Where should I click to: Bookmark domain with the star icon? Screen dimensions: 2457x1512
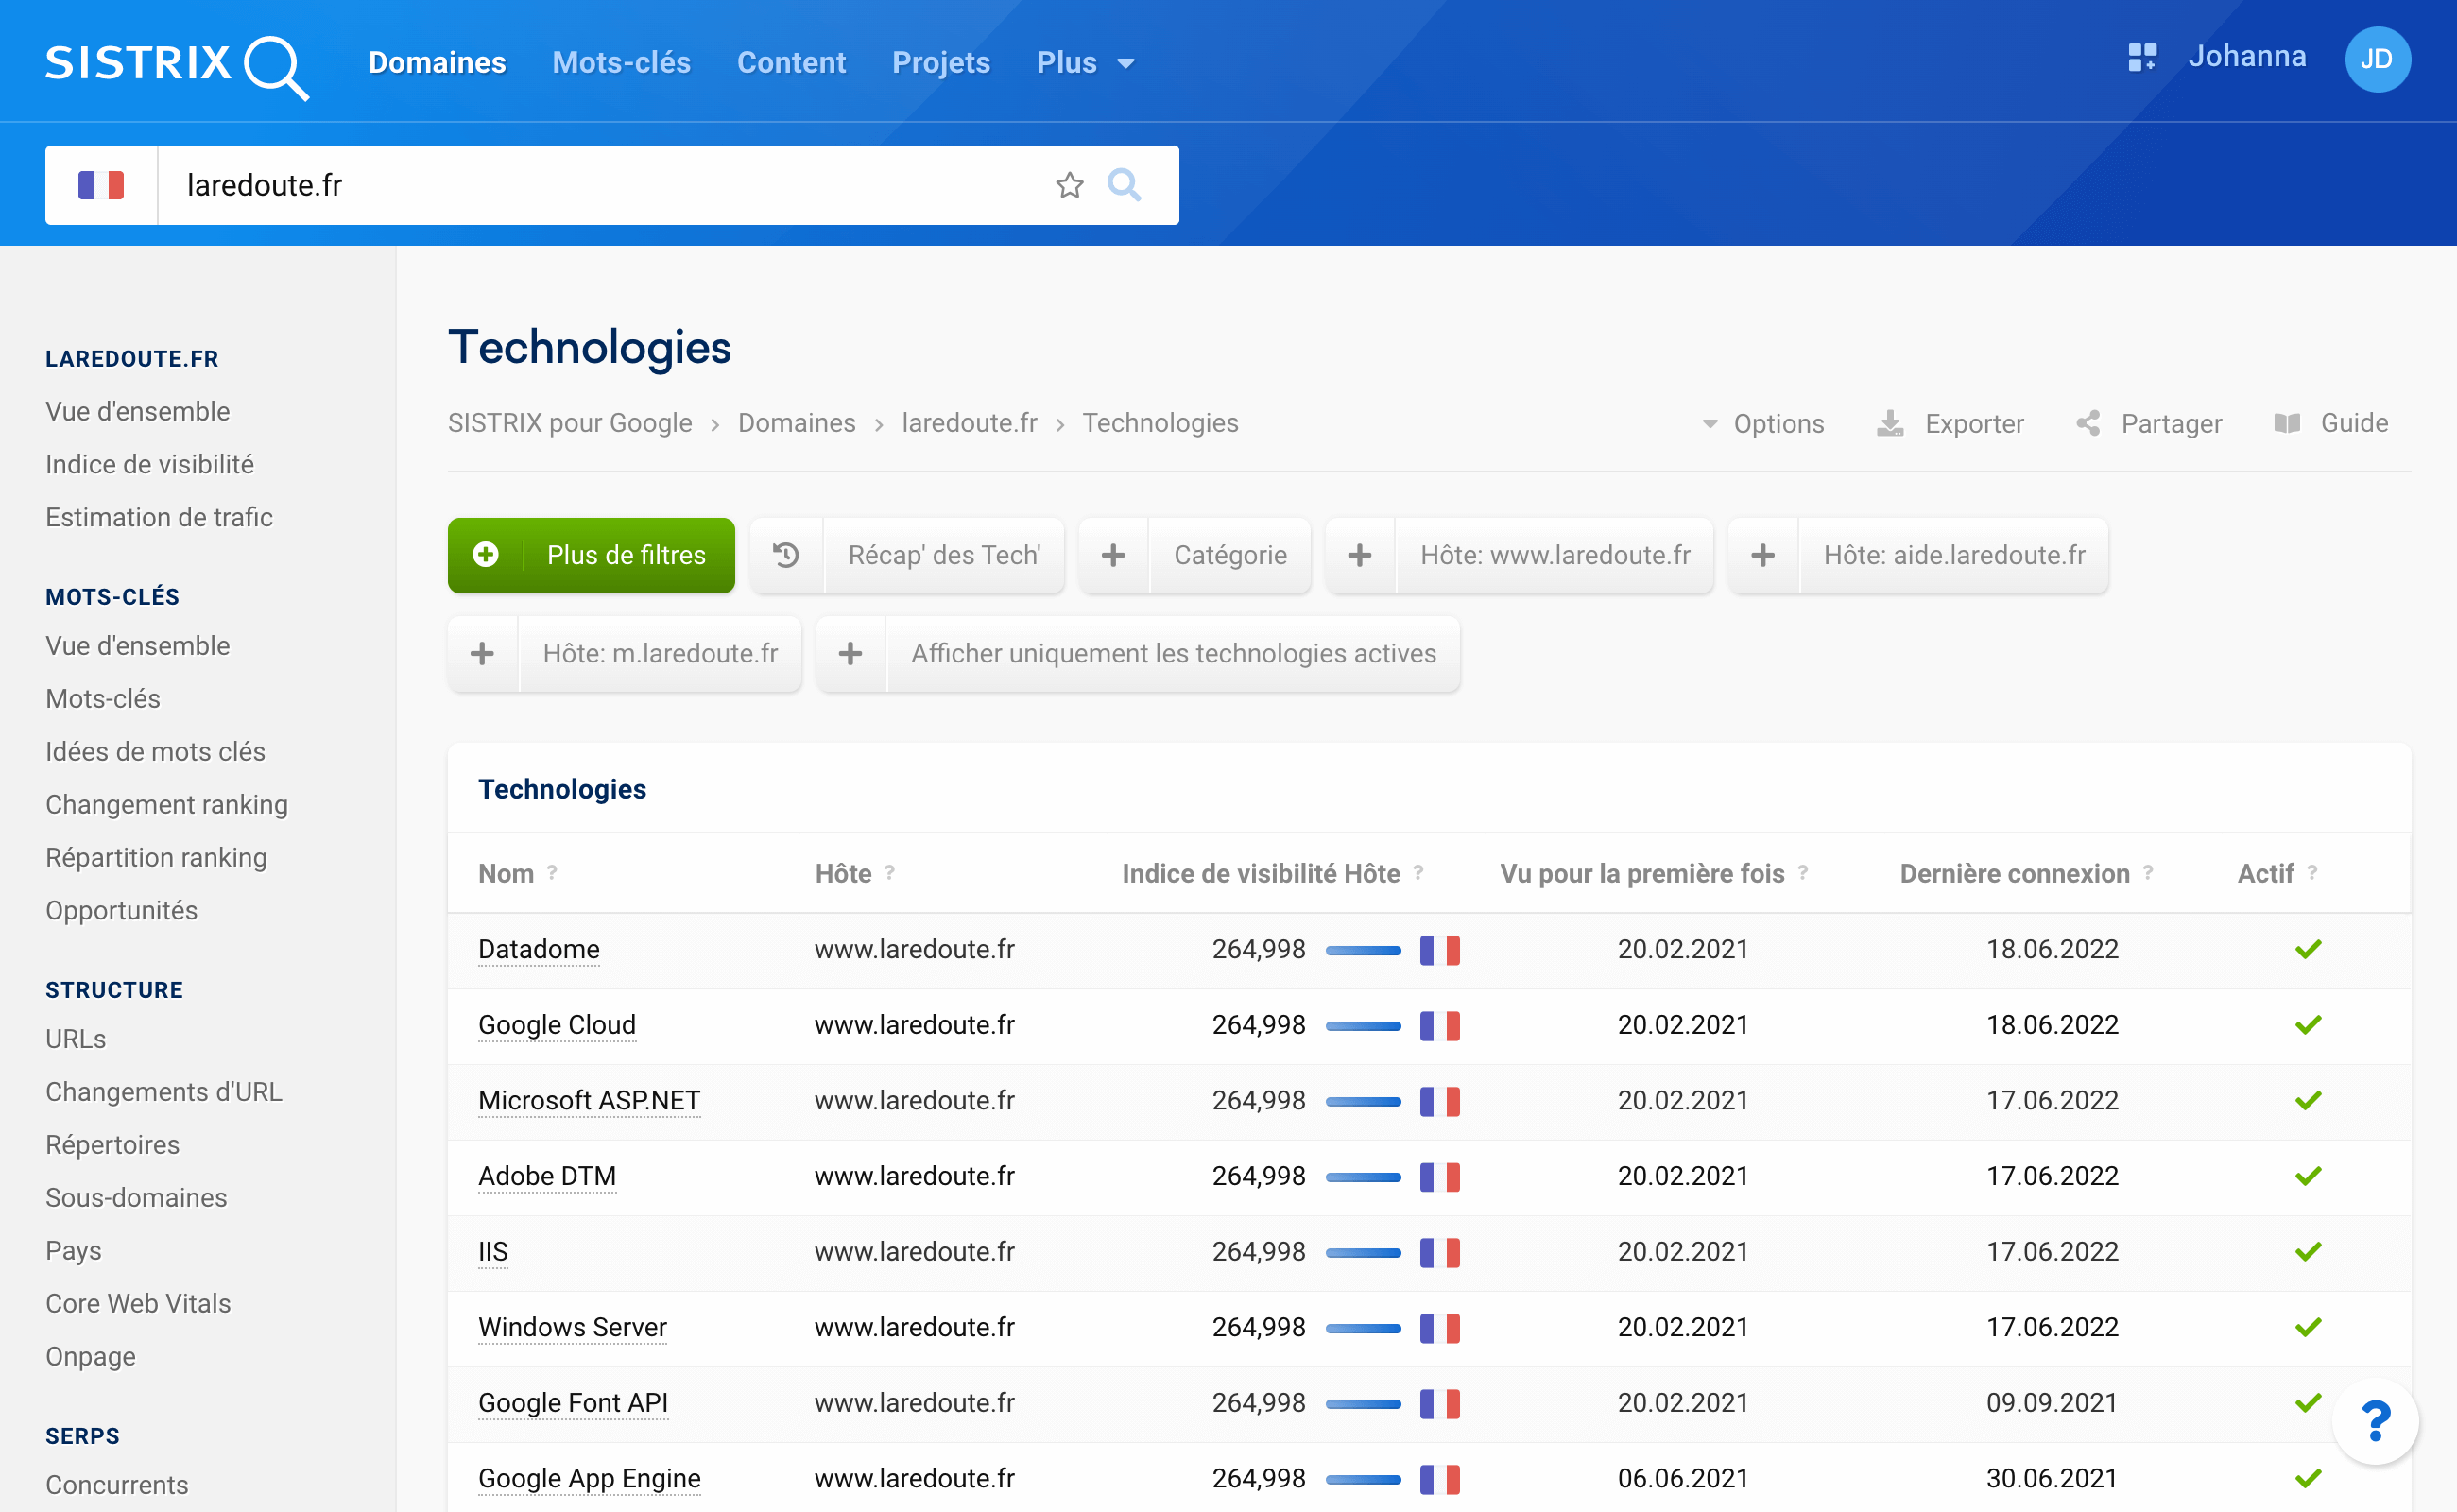pos(1069,185)
